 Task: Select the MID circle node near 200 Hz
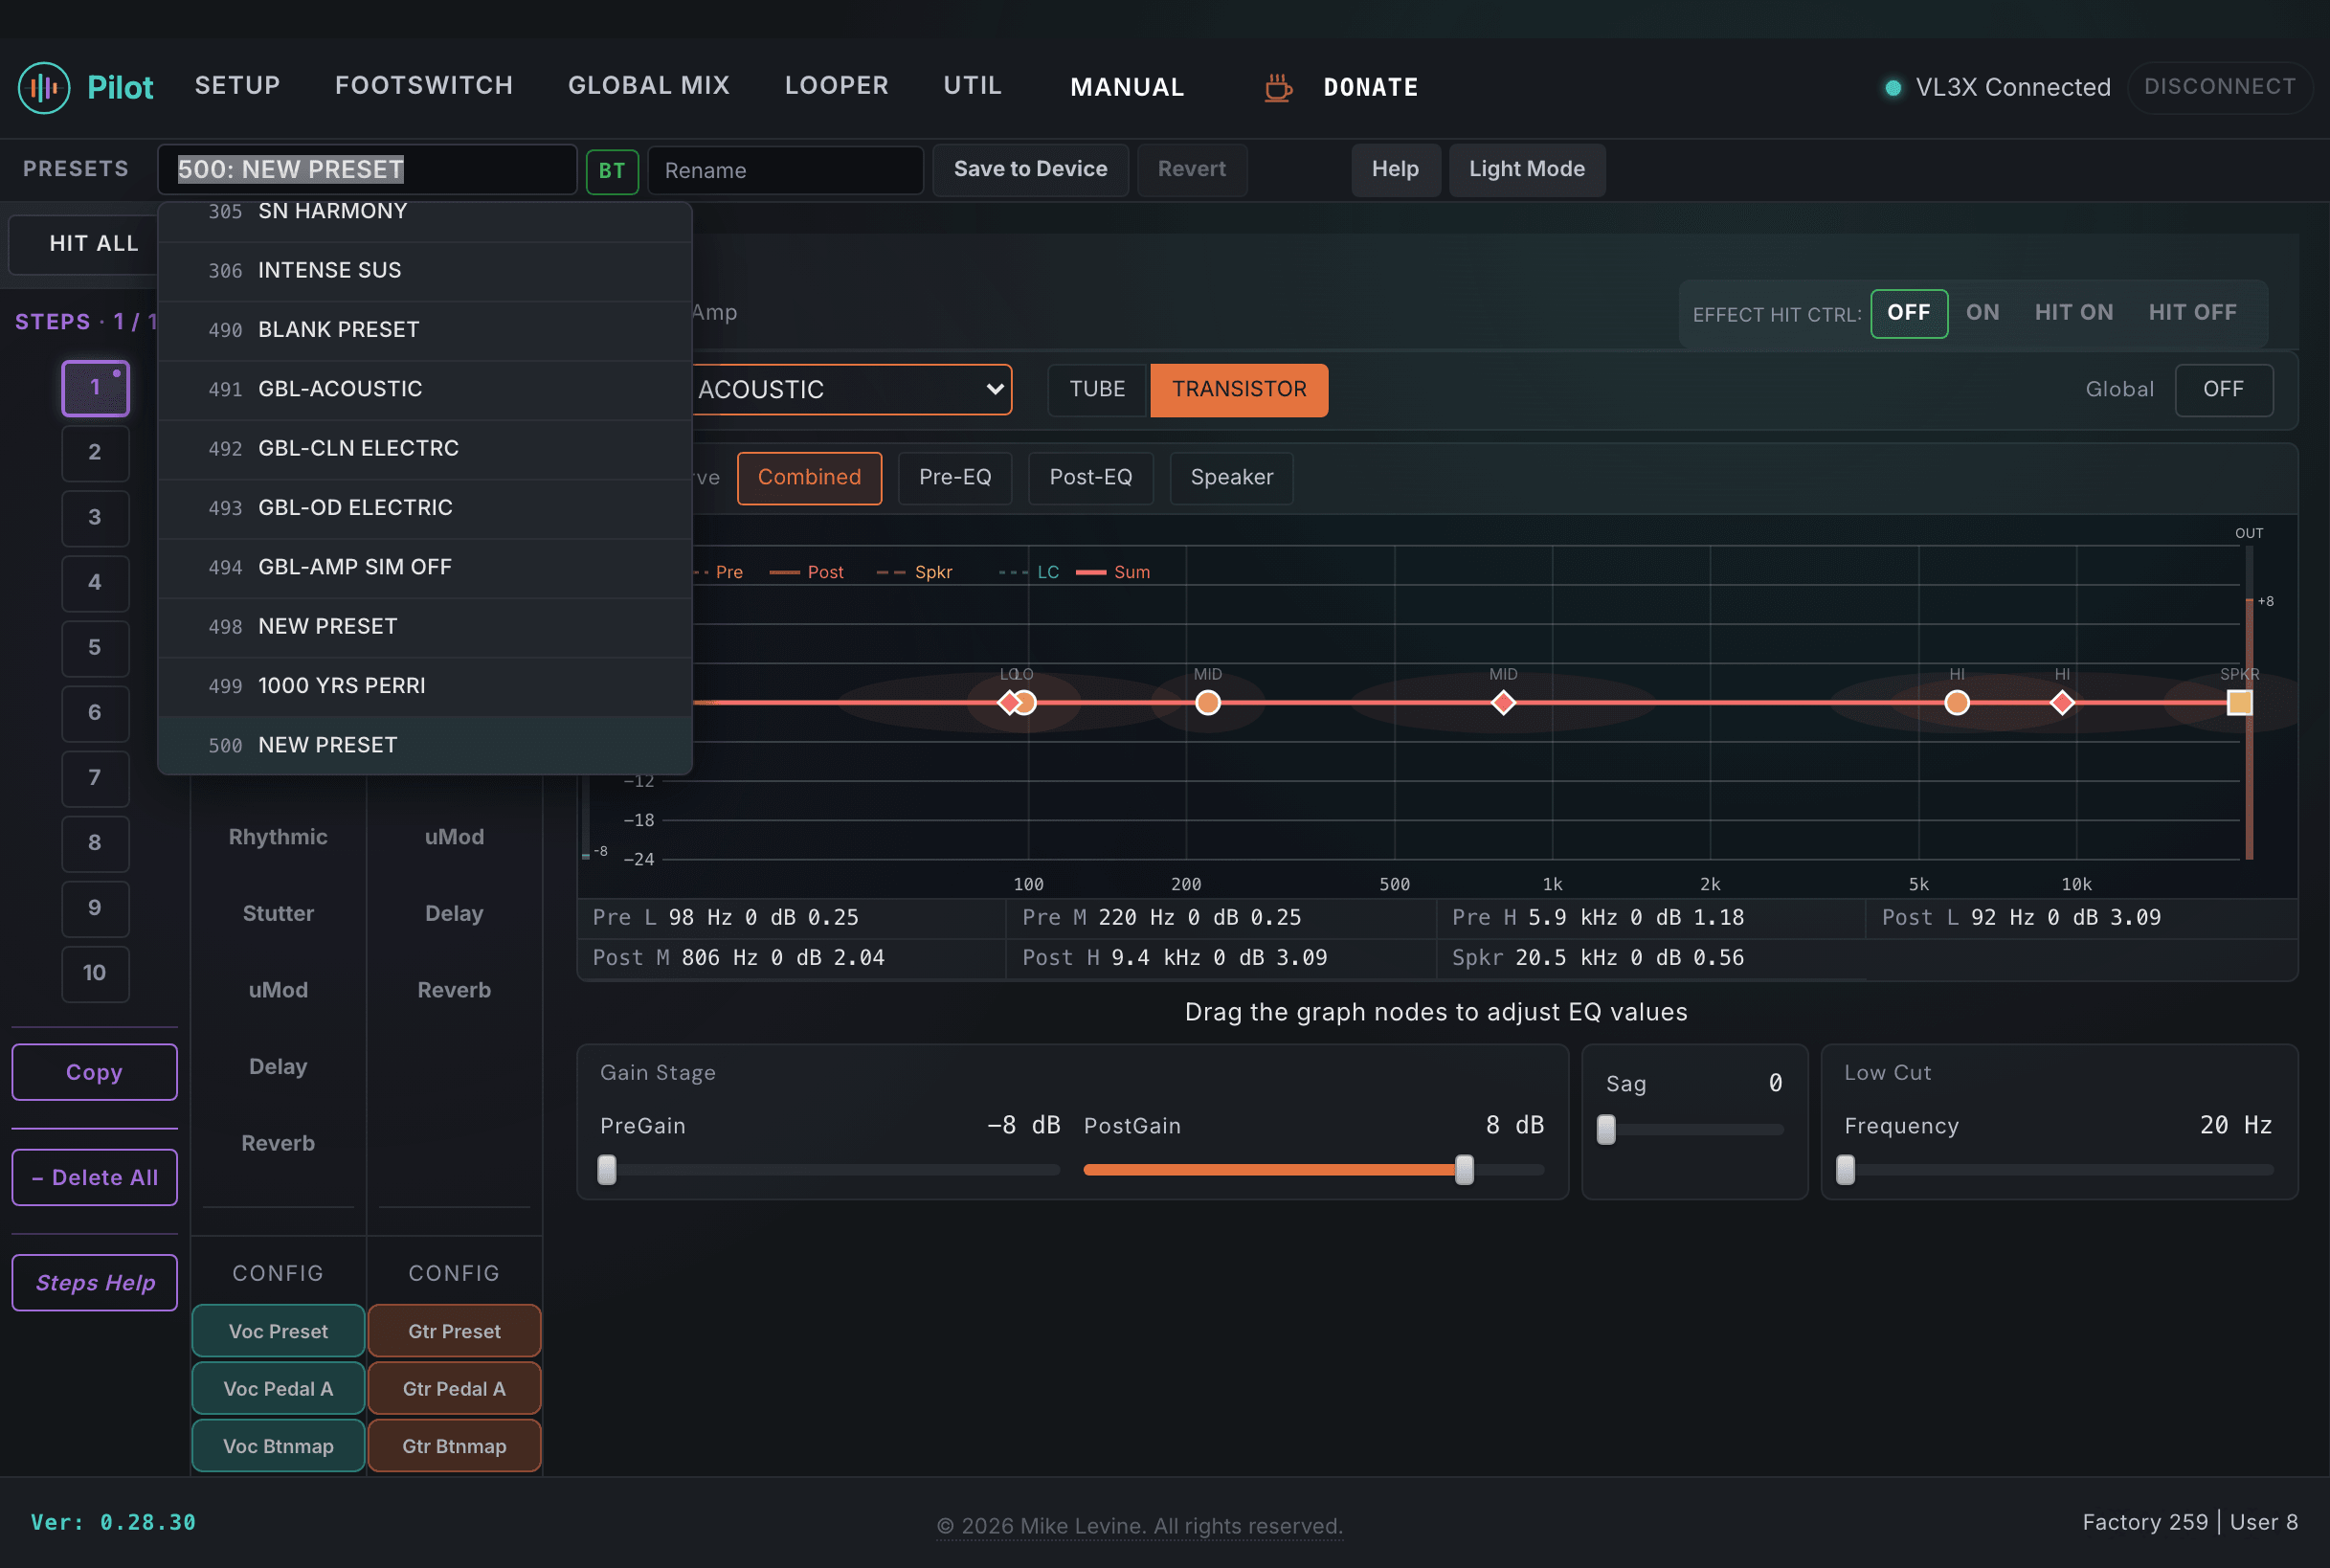tap(1208, 703)
